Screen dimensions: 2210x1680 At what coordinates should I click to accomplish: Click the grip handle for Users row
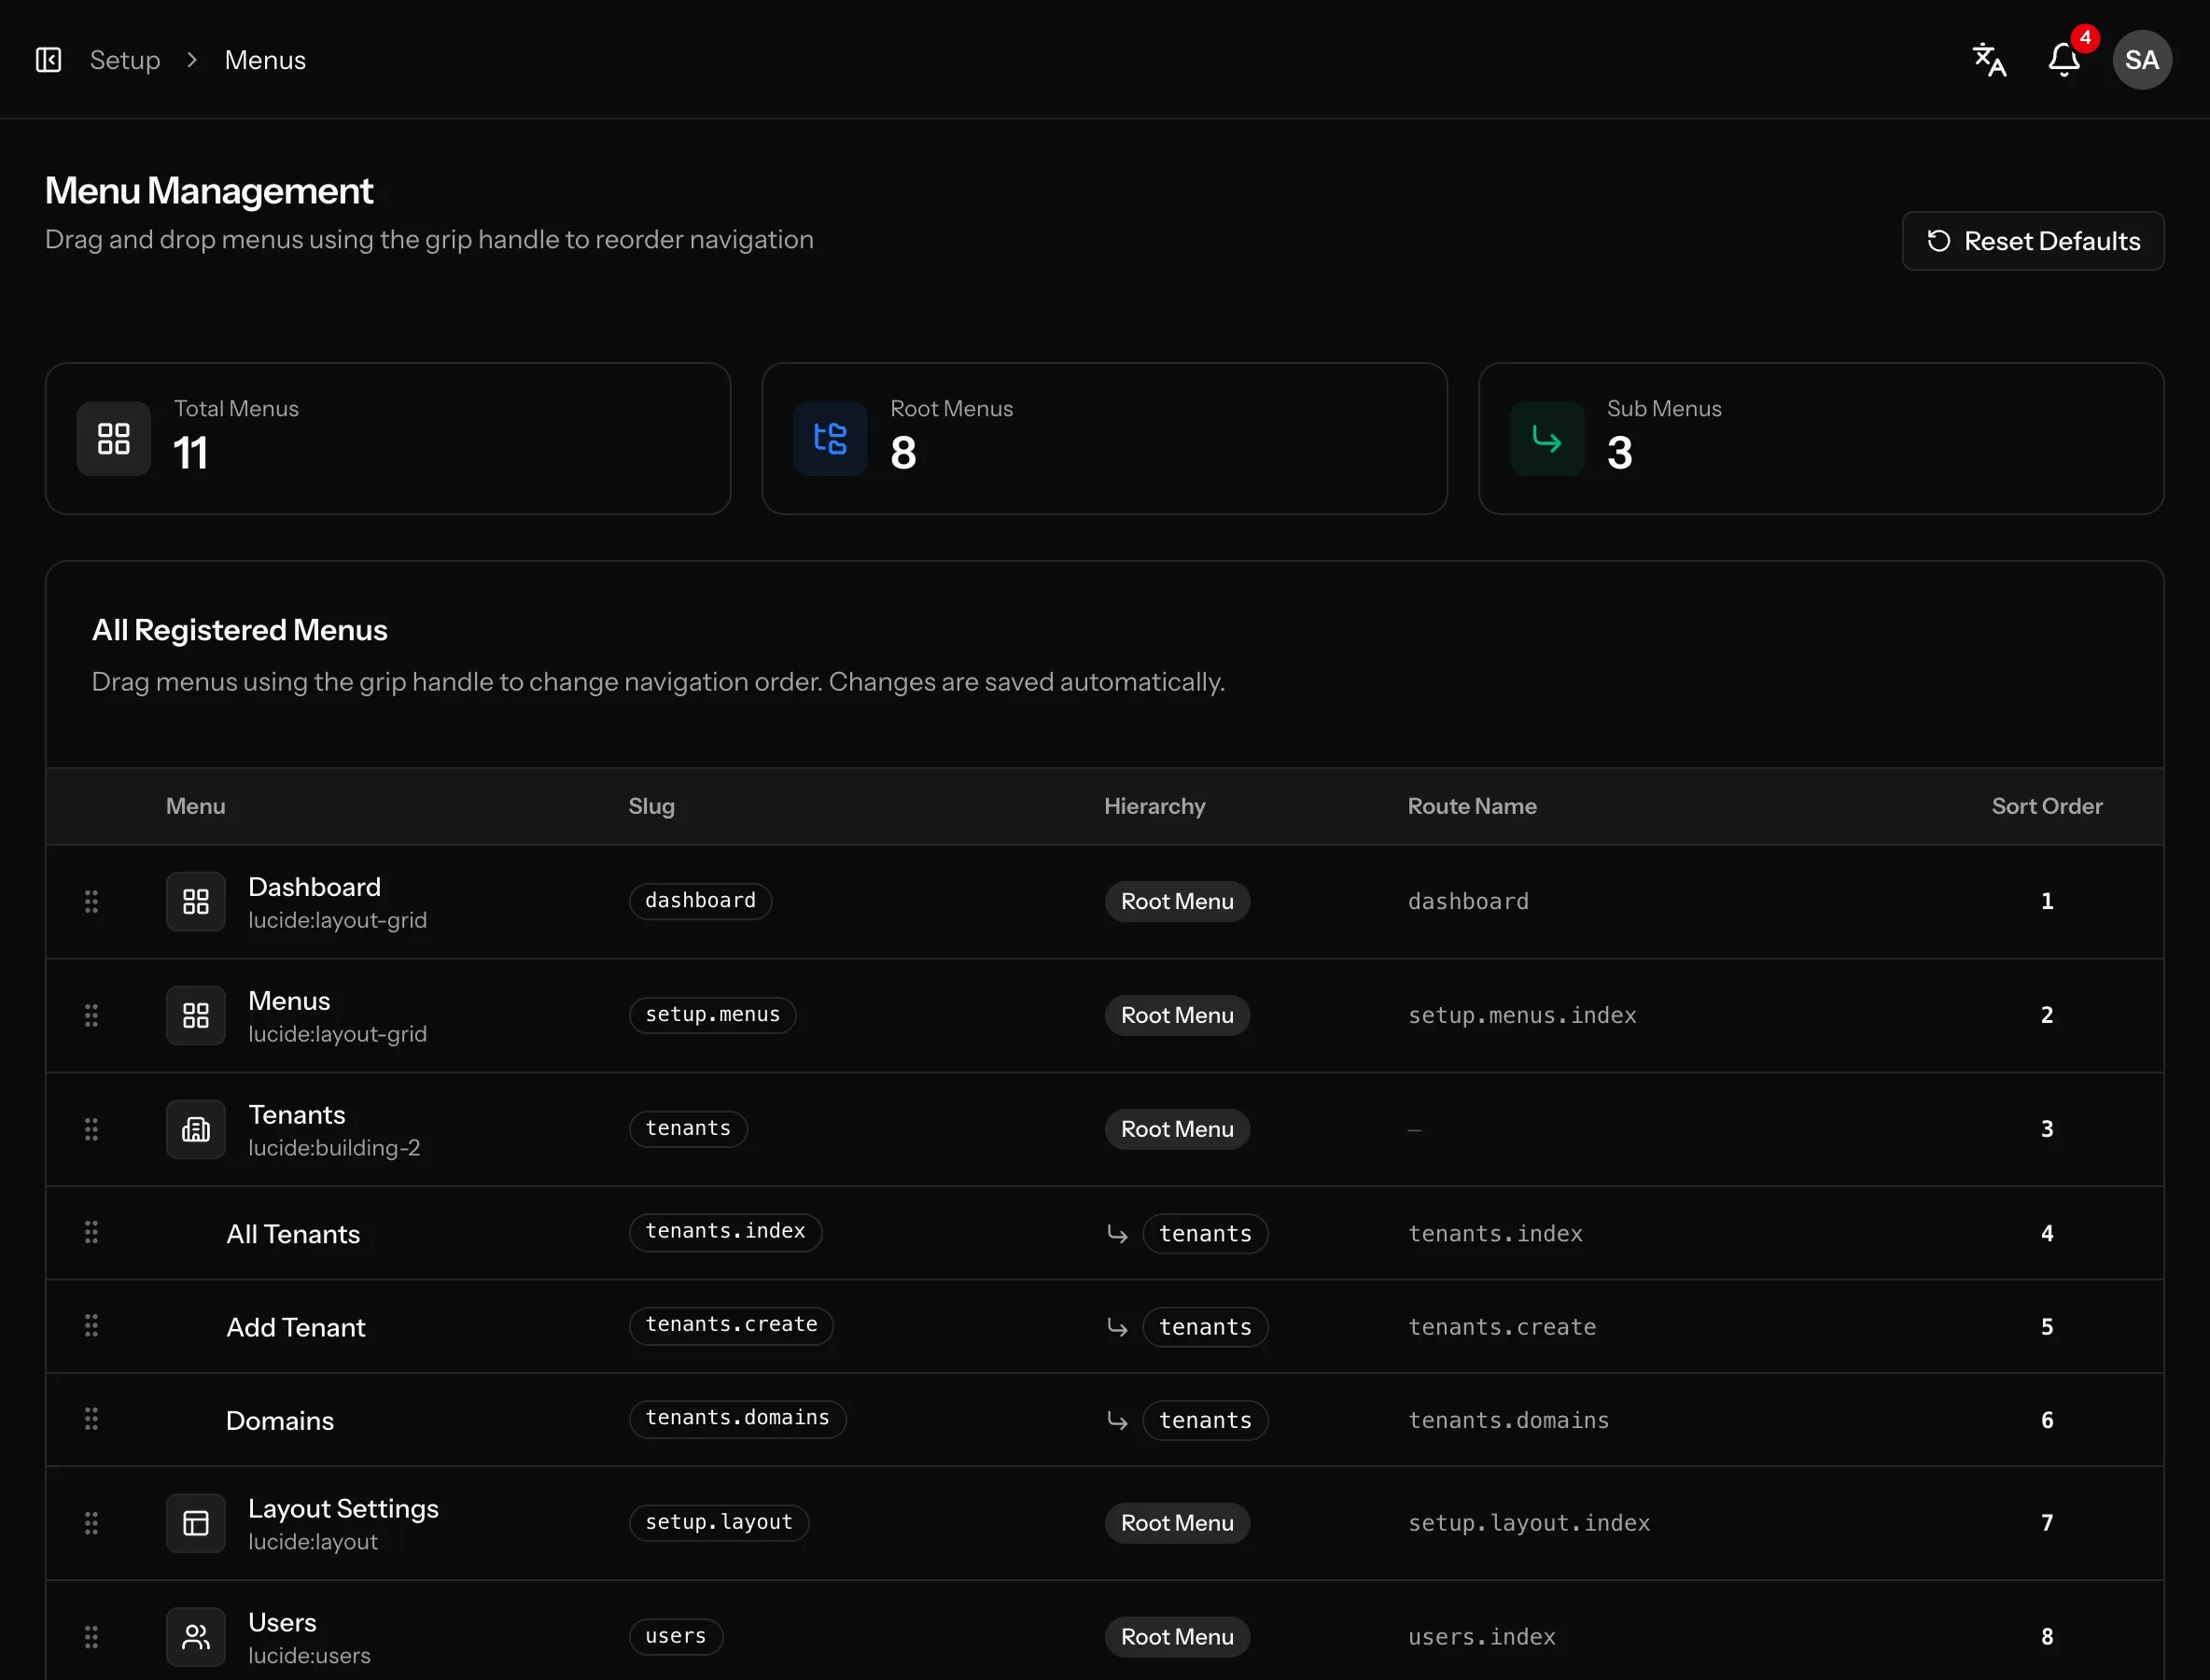tap(91, 1636)
